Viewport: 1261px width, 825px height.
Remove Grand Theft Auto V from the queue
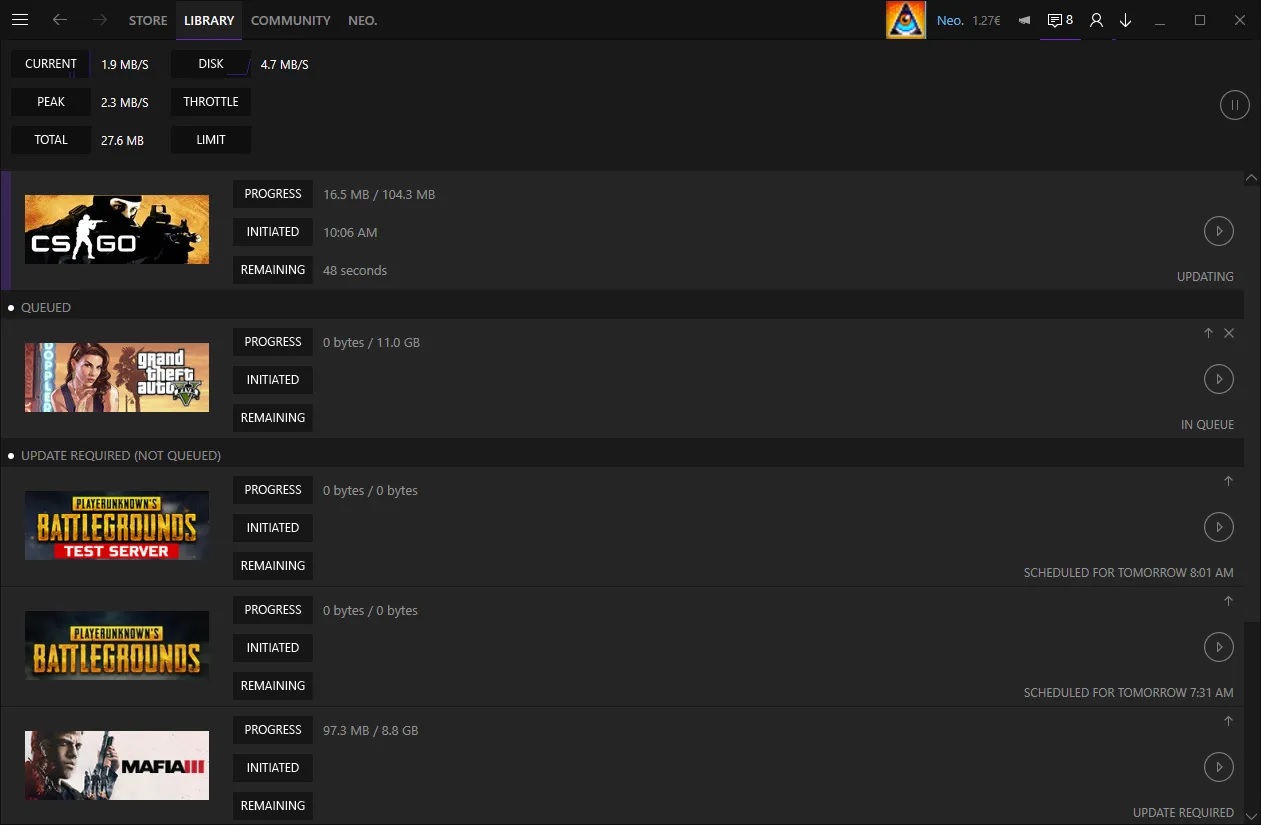[x=1229, y=332]
